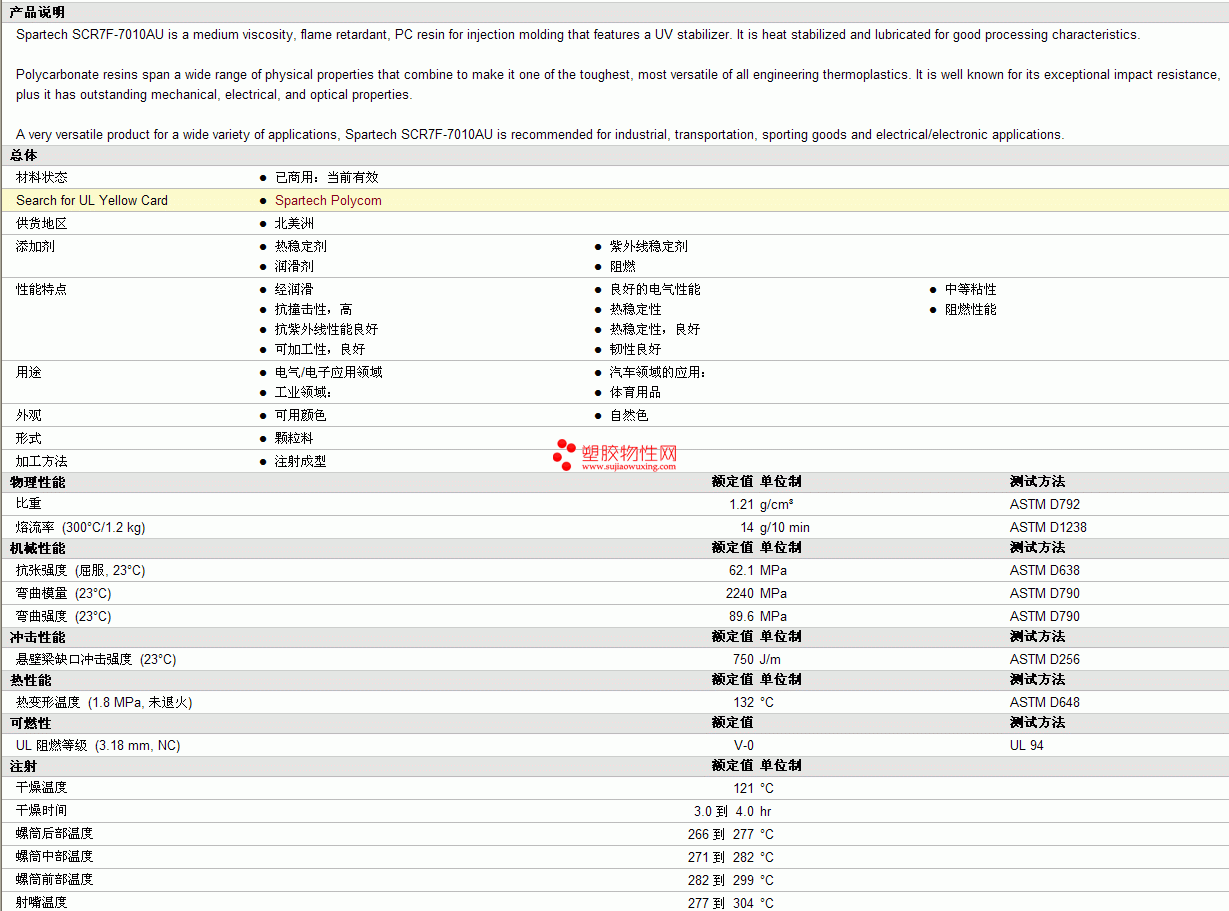Image resolution: width=1229 pixels, height=911 pixels.
Task: Open the Spartech Polycom link
Action: click(328, 200)
